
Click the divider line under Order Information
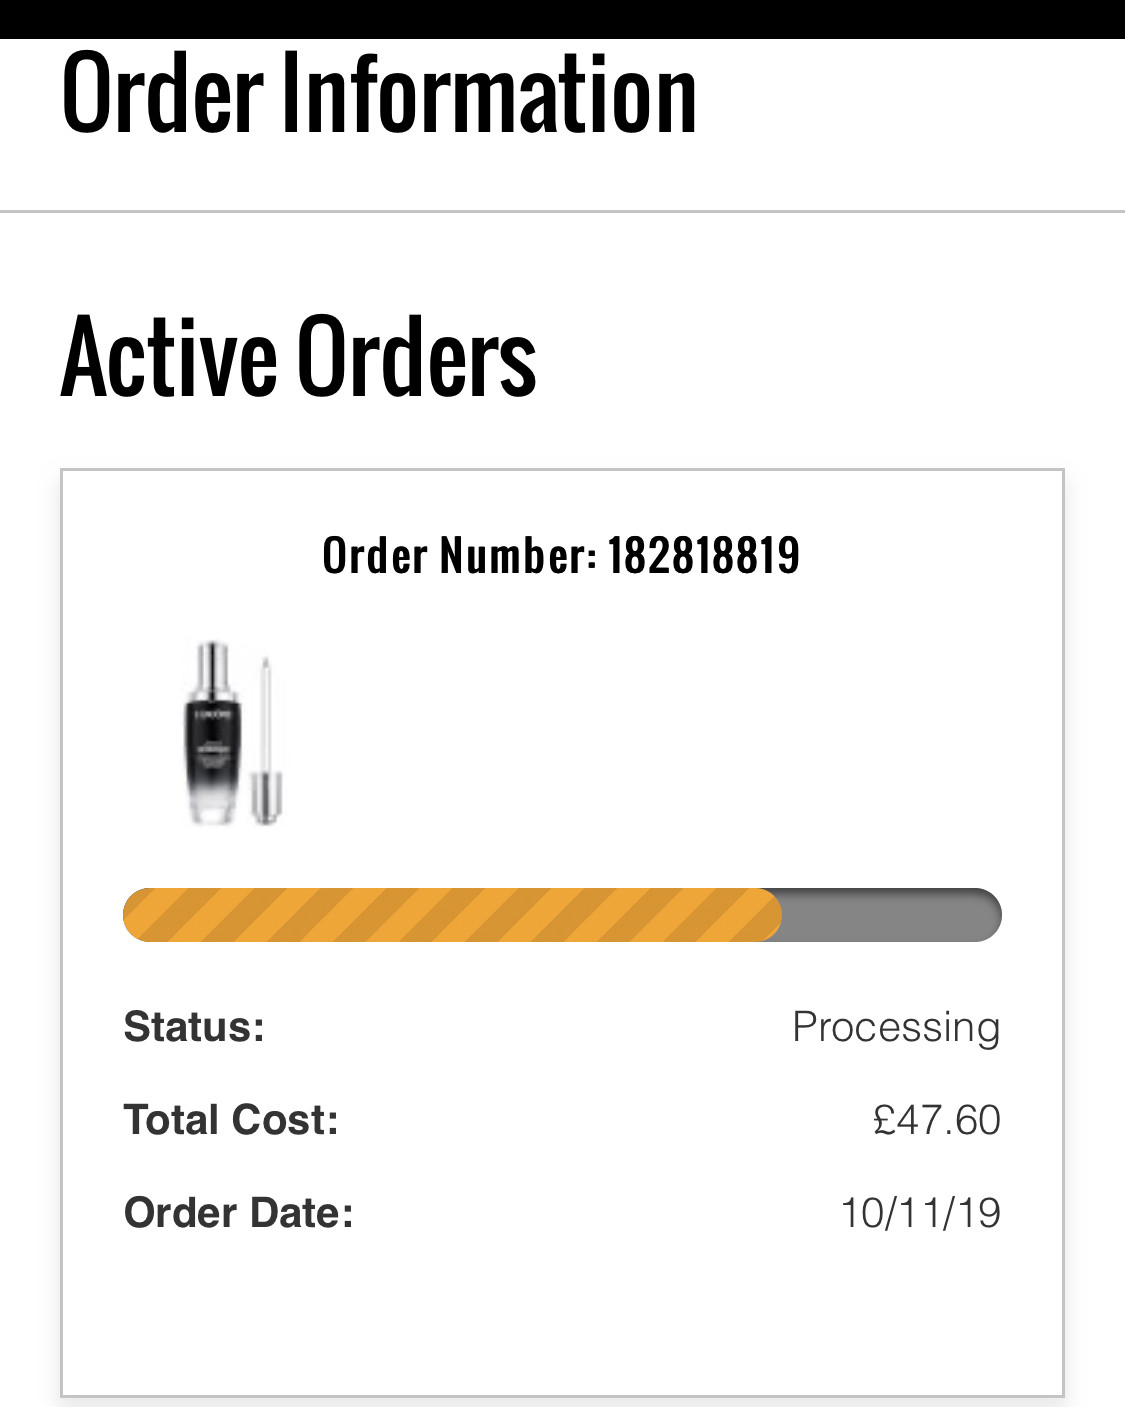(x=562, y=212)
